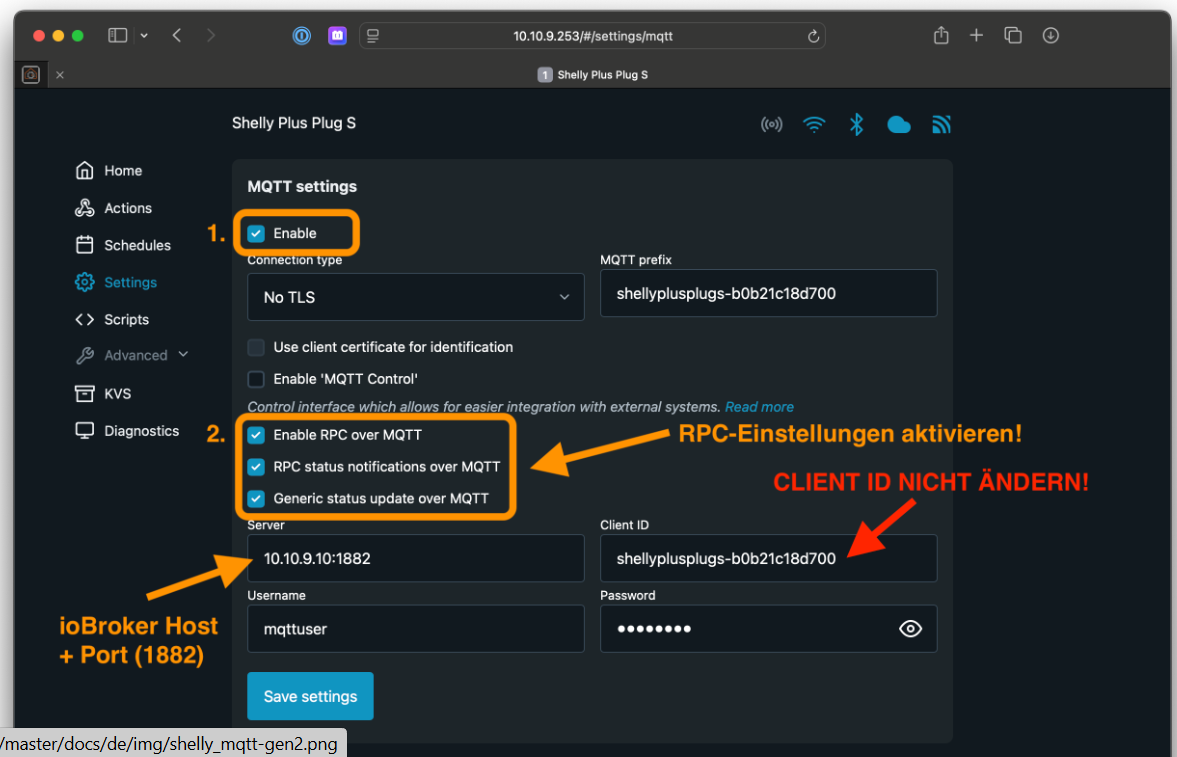
Task: Open the Read more link
Action: point(759,407)
